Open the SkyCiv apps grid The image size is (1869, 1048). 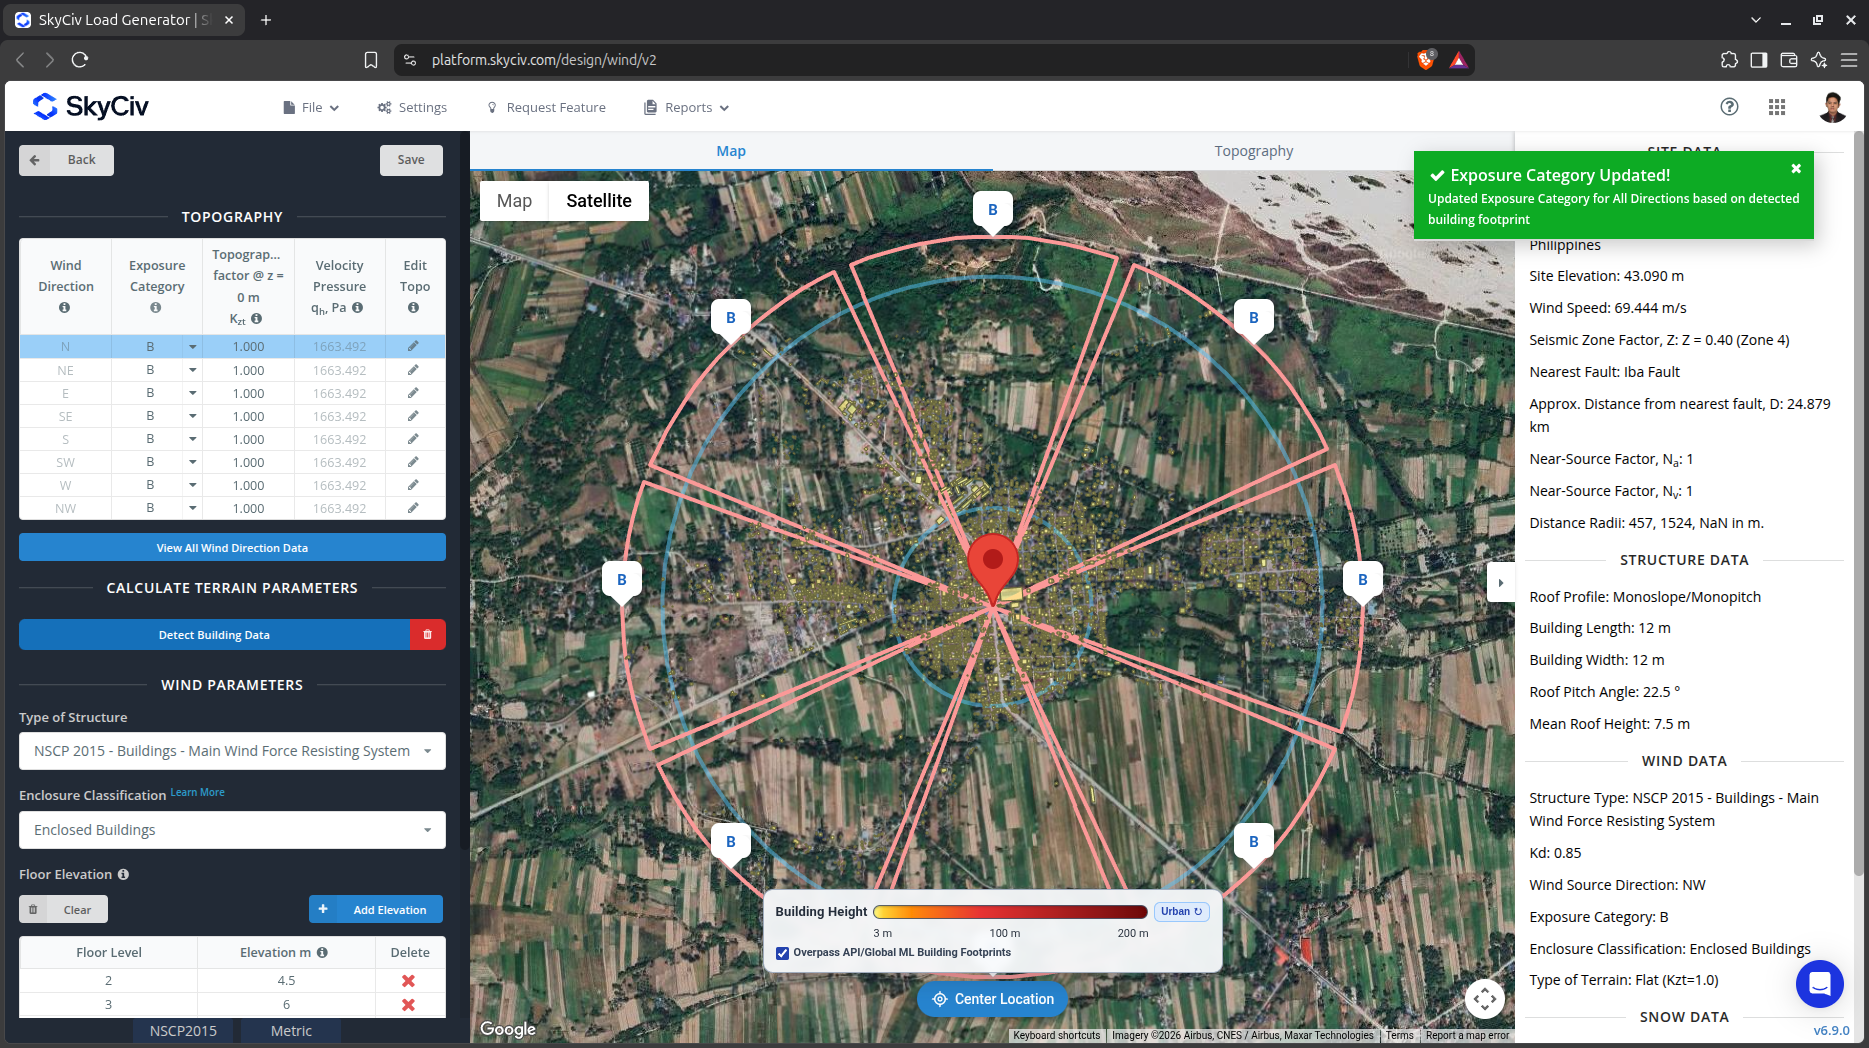[1777, 107]
